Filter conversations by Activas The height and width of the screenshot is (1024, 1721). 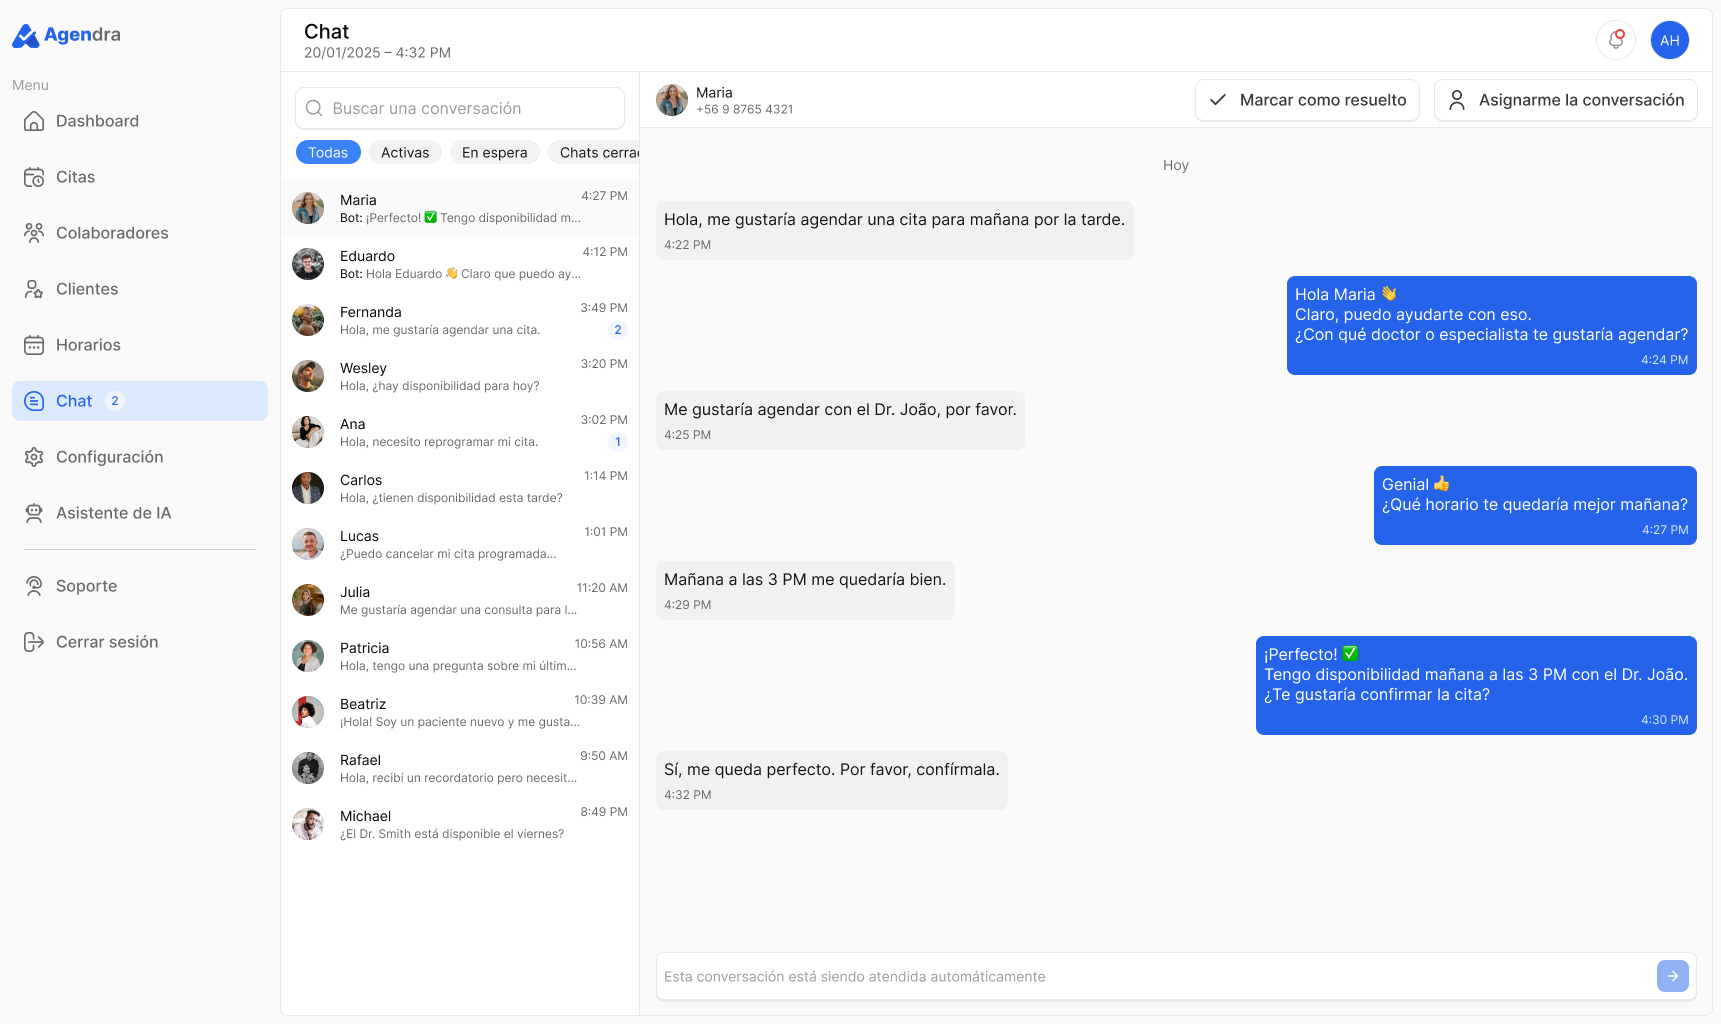tap(405, 152)
